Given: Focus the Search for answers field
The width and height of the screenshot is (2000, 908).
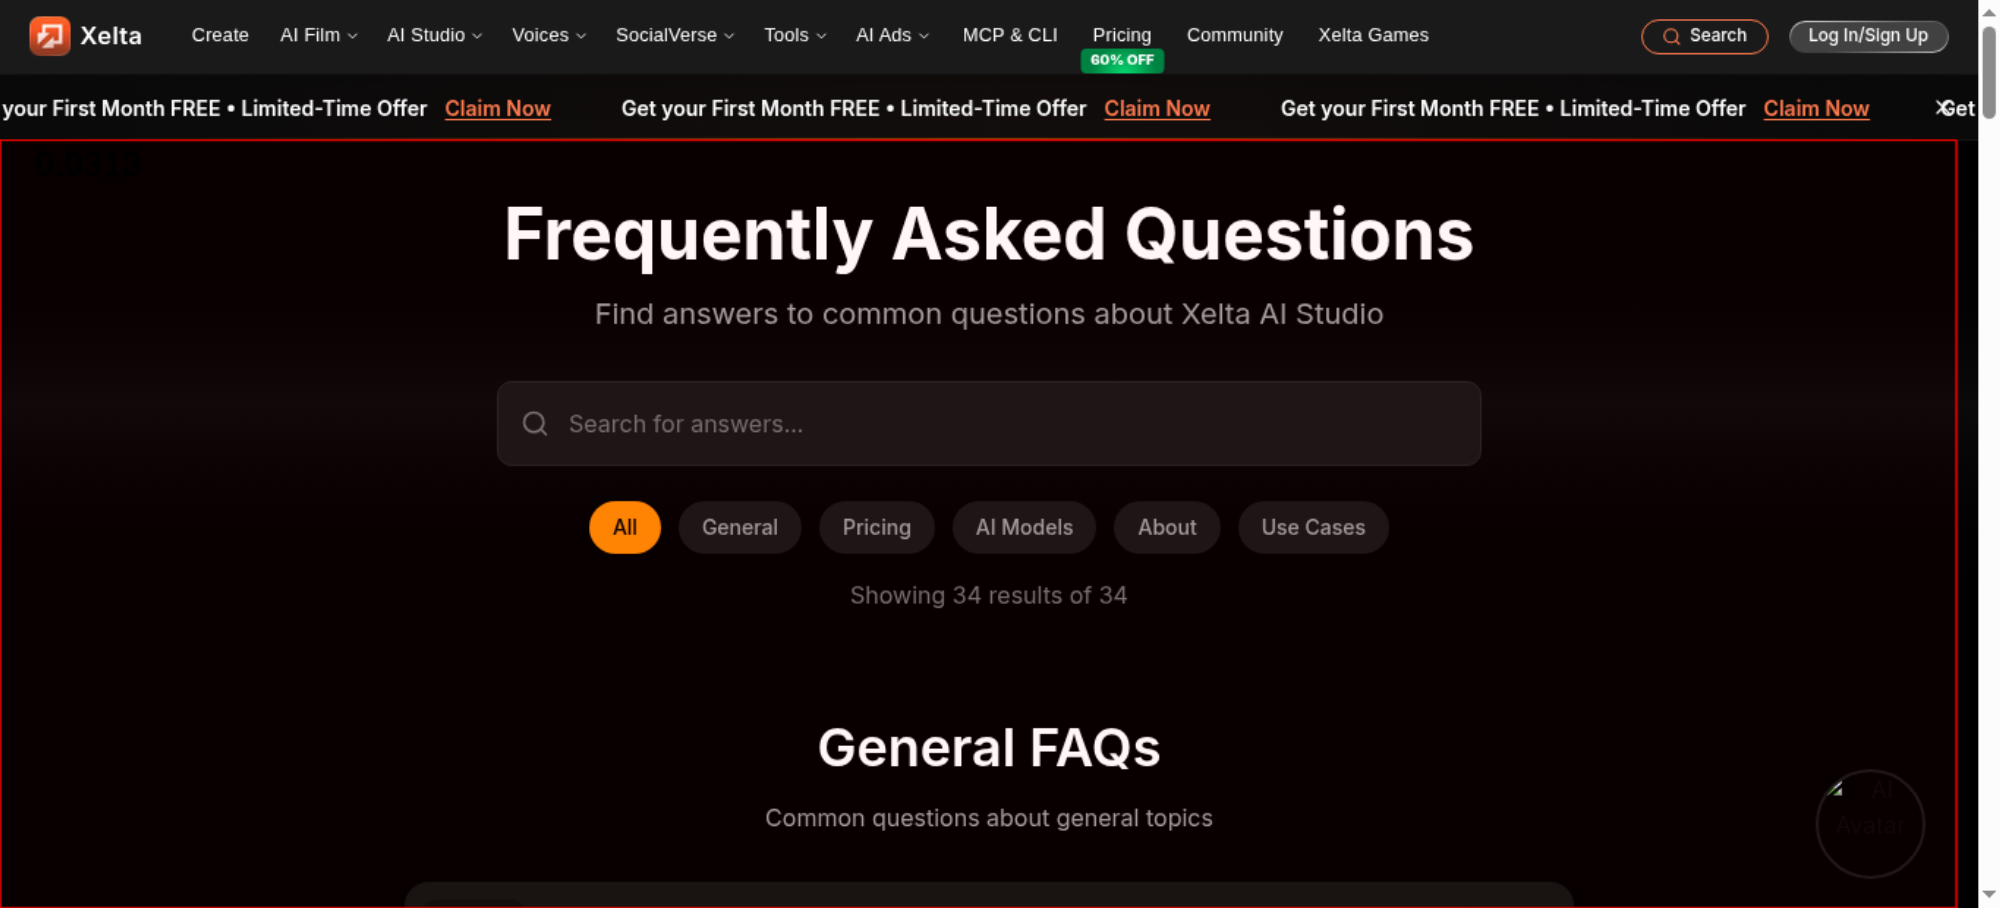Looking at the screenshot, I should pyautogui.click(x=989, y=424).
